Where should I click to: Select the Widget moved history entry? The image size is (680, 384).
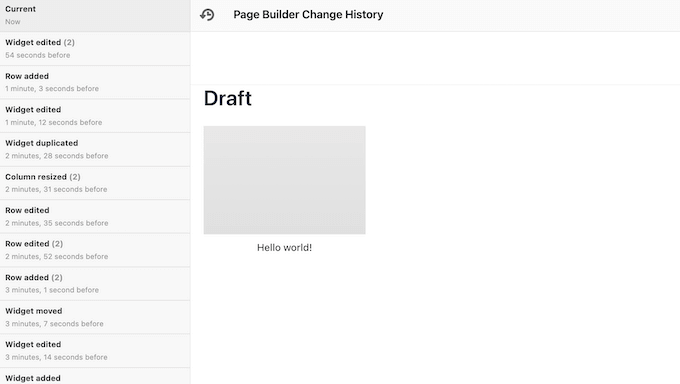(x=95, y=317)
